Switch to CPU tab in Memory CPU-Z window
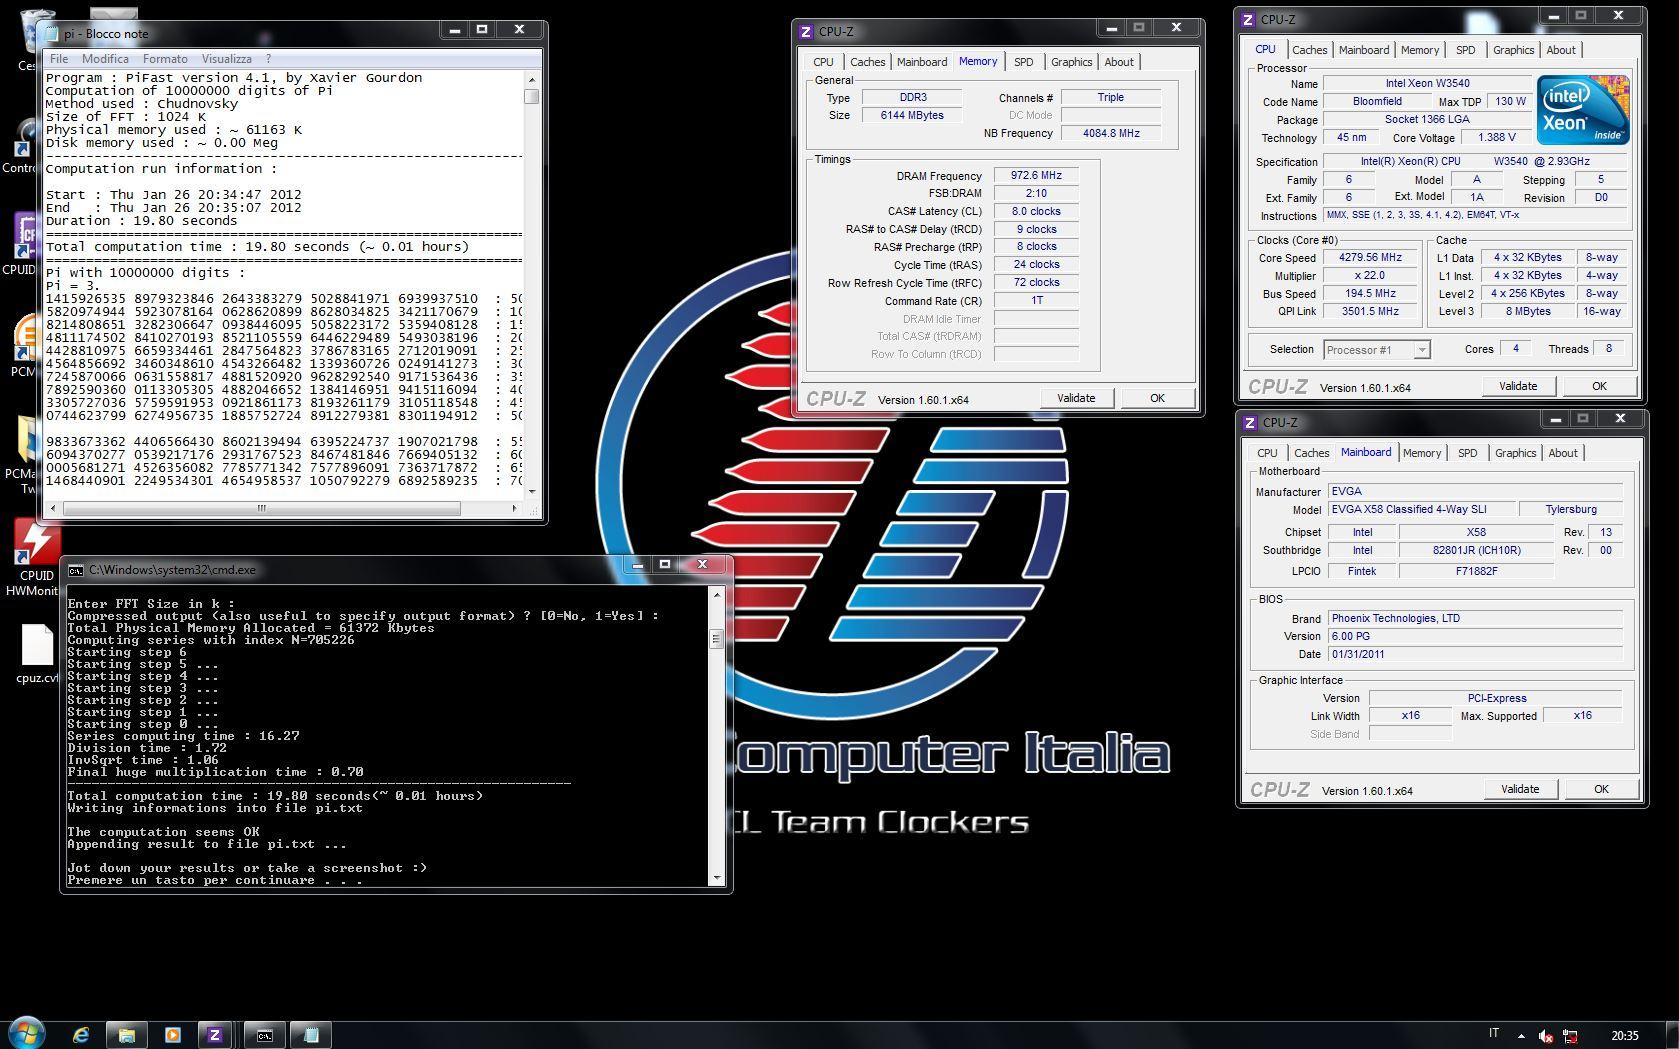This screenshot has height=1049, width=1679. coord(823,62)
